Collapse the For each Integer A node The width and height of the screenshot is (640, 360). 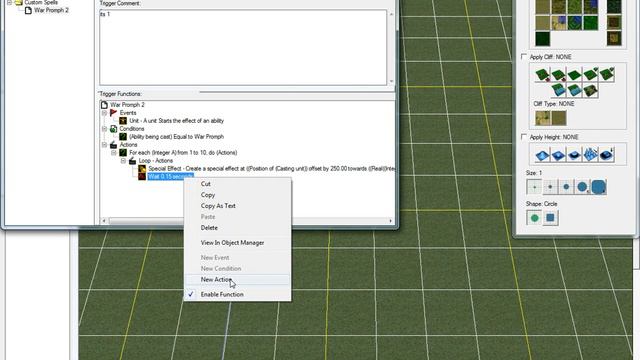114,153
